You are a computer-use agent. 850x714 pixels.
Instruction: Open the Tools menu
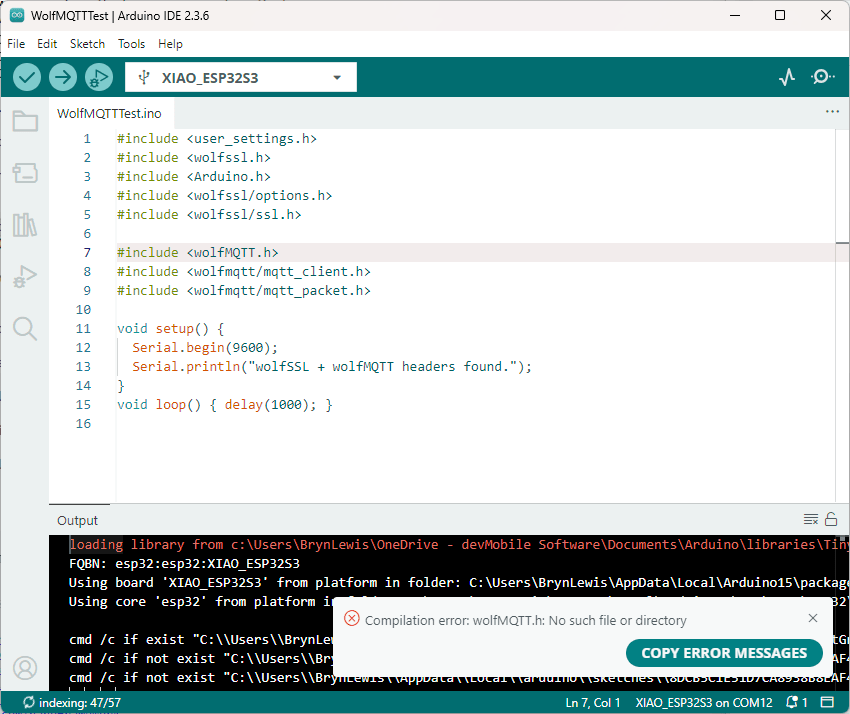point(131,44)
